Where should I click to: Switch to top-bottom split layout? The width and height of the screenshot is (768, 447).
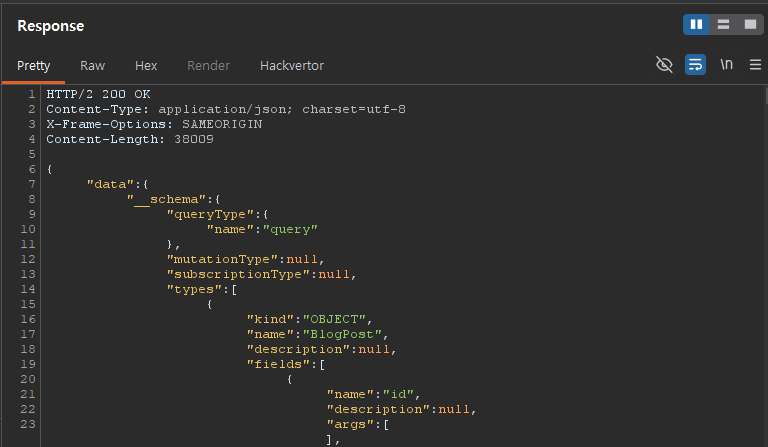pos(723,24)
